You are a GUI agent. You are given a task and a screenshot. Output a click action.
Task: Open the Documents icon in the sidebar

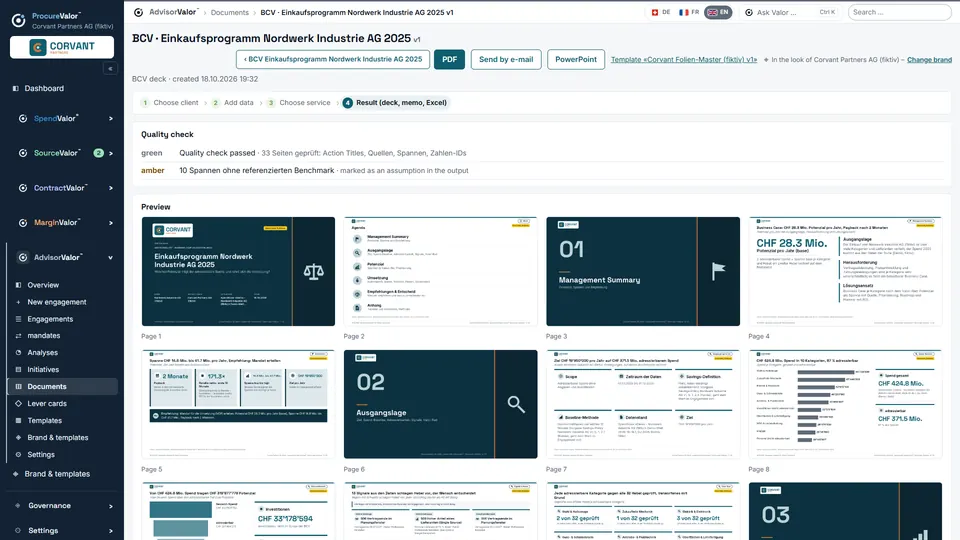(x=18, y=386)
